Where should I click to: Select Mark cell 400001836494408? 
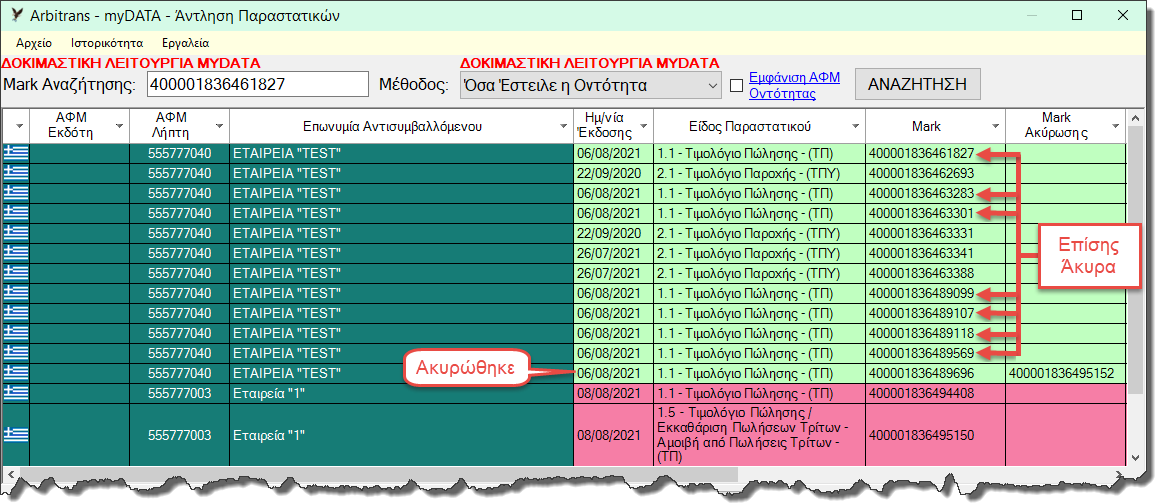[x=935, y=393]
